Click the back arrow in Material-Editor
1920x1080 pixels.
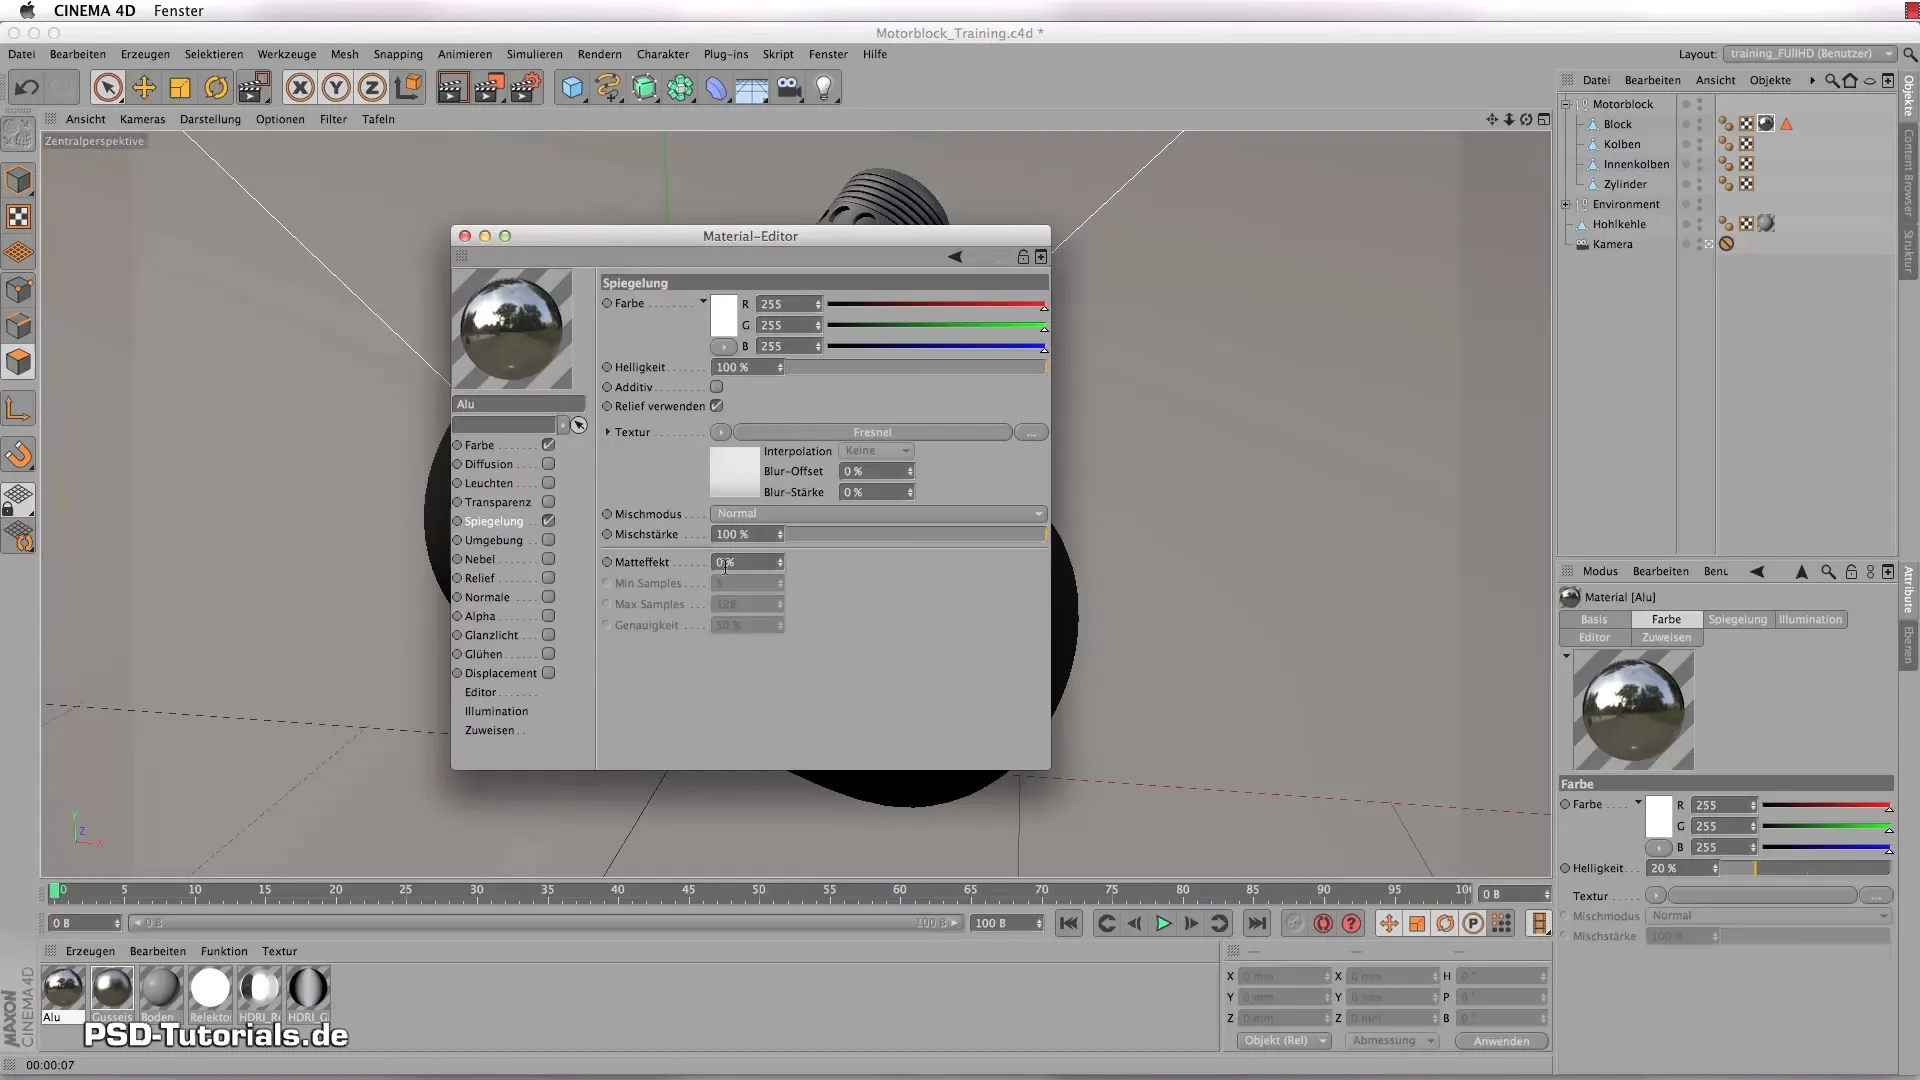tap(955, 257)
